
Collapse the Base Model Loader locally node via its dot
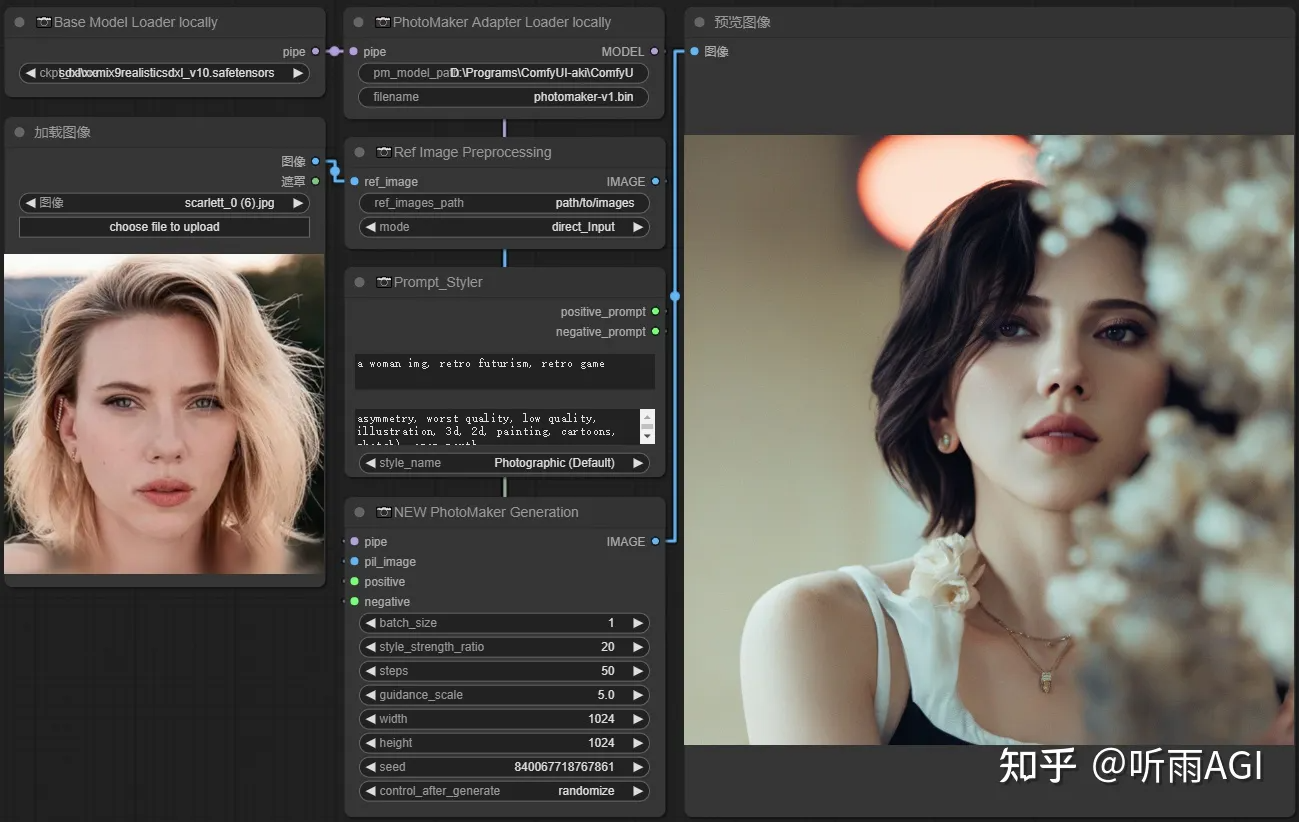click(x=19, y=22)
